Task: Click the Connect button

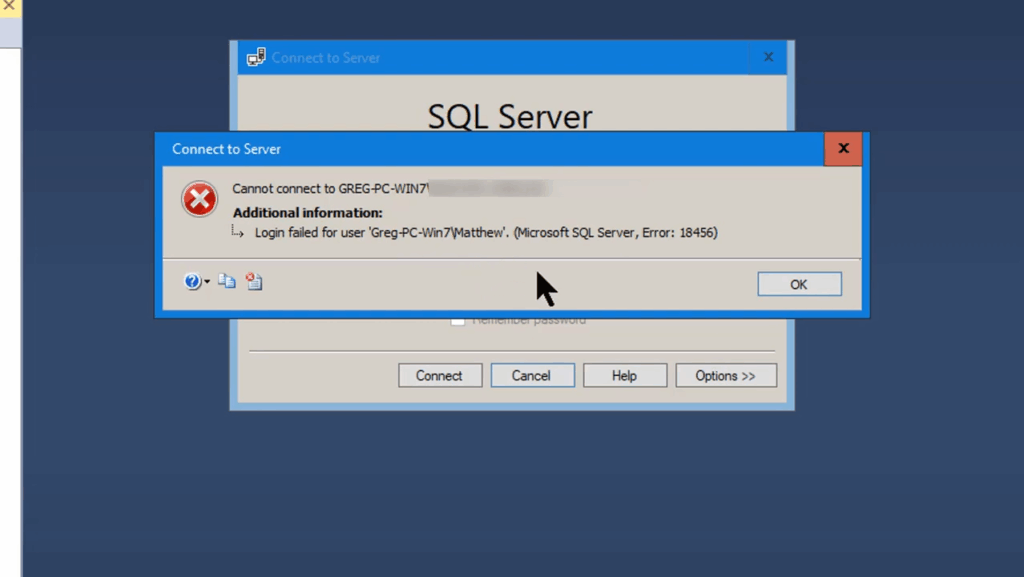Action: click(440, 375)
